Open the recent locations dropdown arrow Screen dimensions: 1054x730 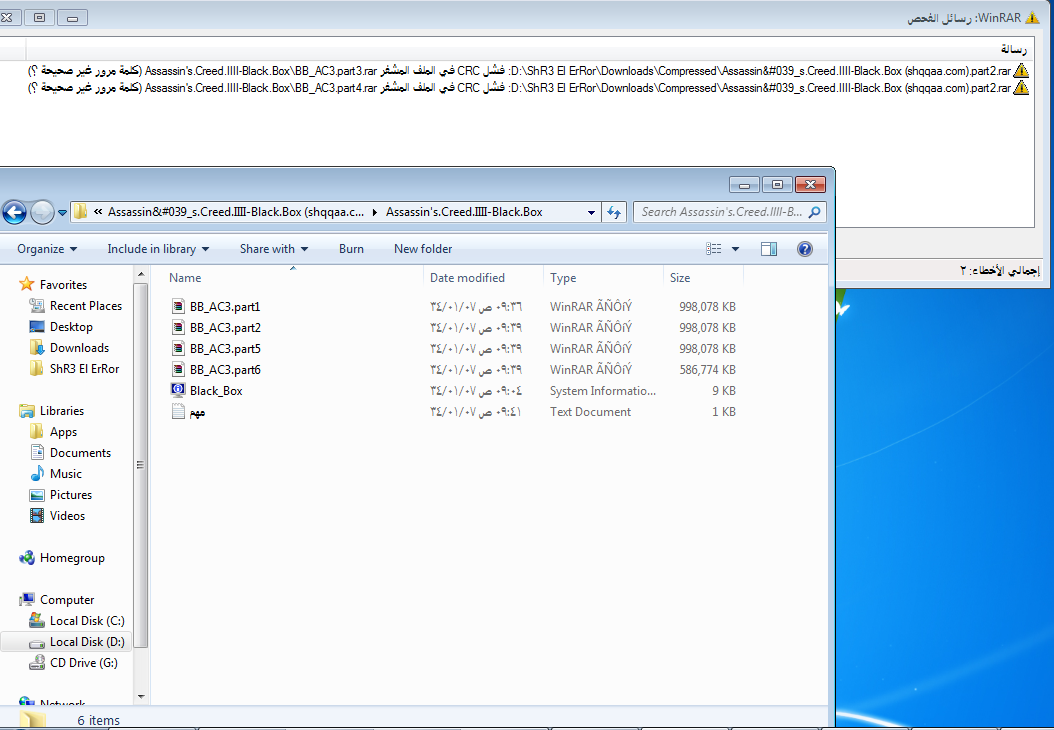coord(63,213)
